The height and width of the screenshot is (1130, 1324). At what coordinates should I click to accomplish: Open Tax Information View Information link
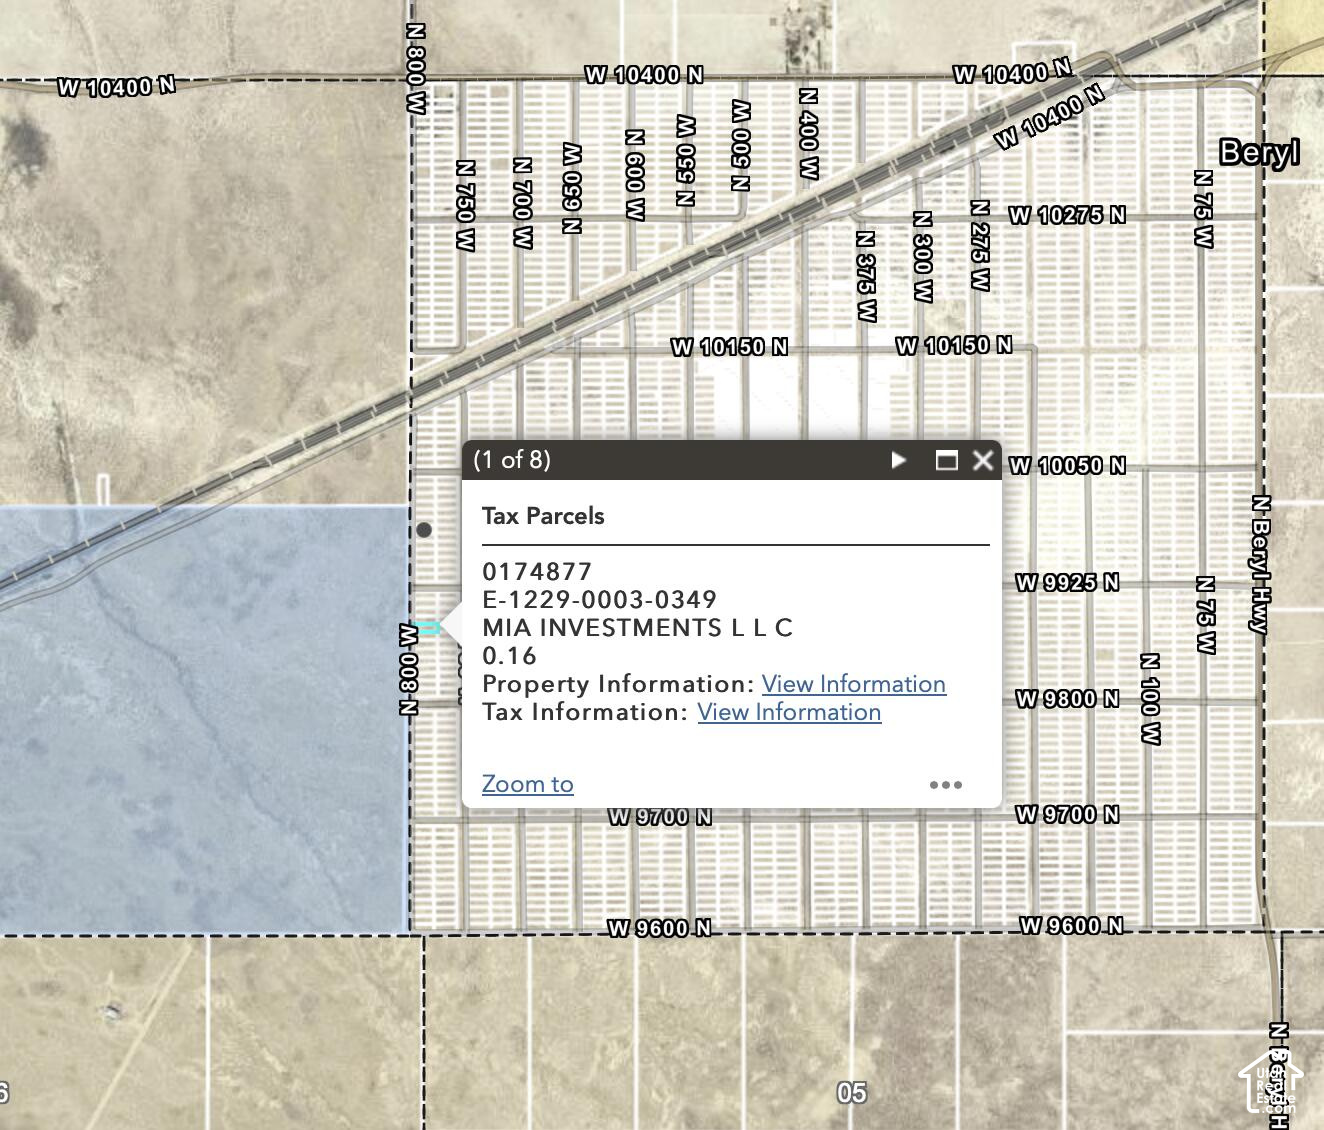[x=789, y=712]
